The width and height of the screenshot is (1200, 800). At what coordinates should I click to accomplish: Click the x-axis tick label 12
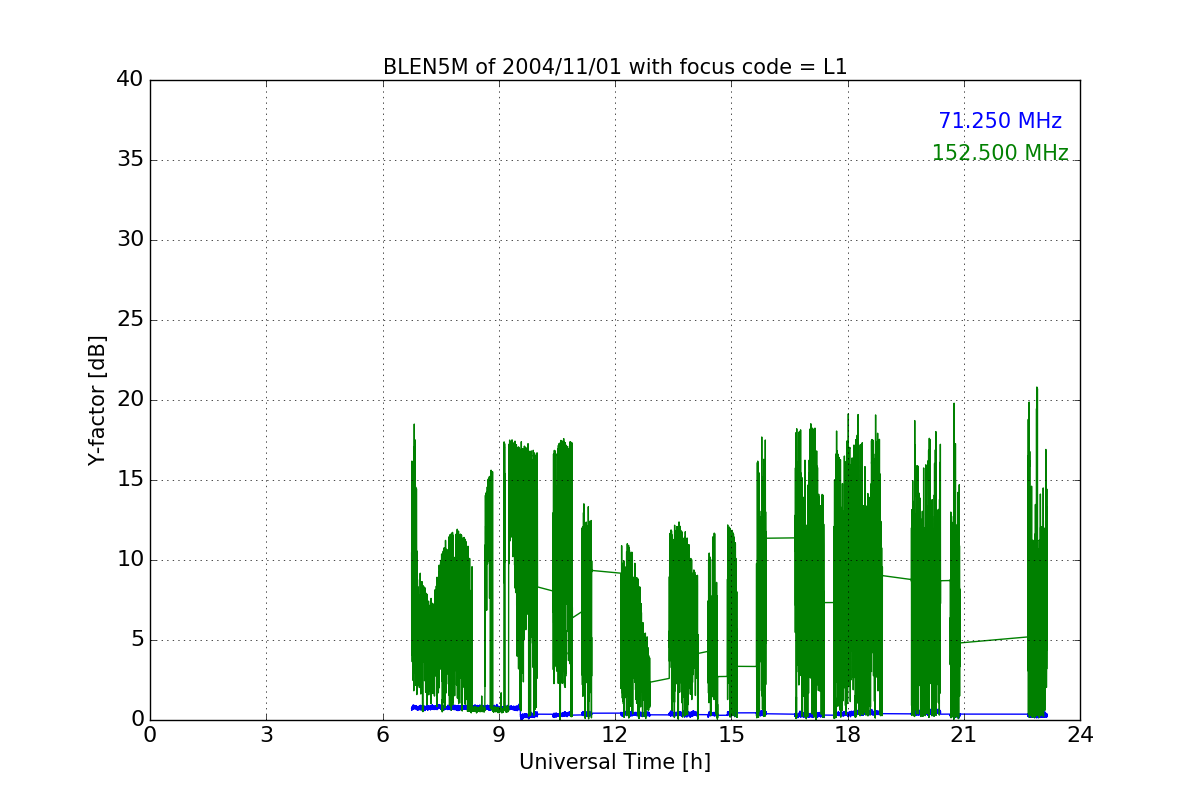615,735
